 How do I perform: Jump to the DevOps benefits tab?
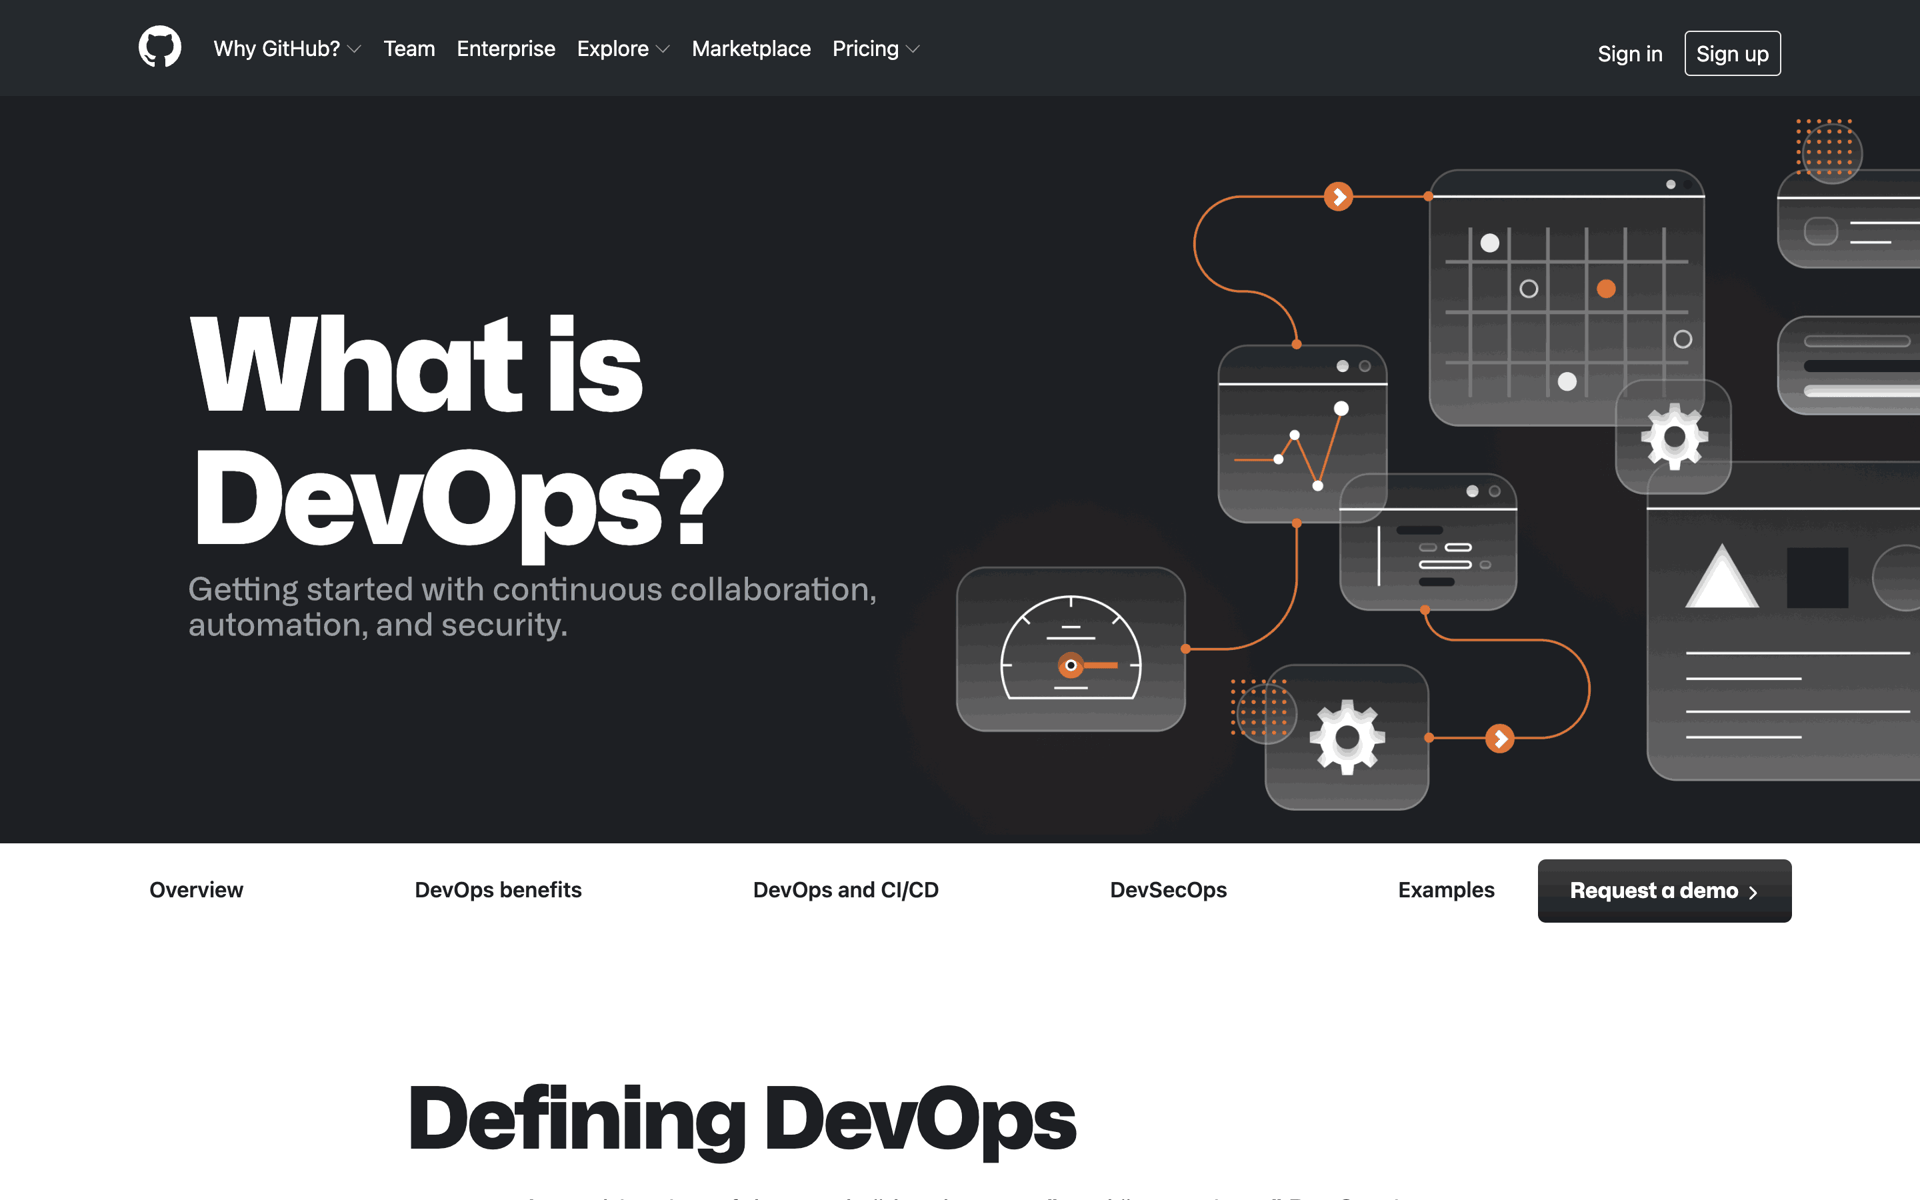(x=498, y=890)
